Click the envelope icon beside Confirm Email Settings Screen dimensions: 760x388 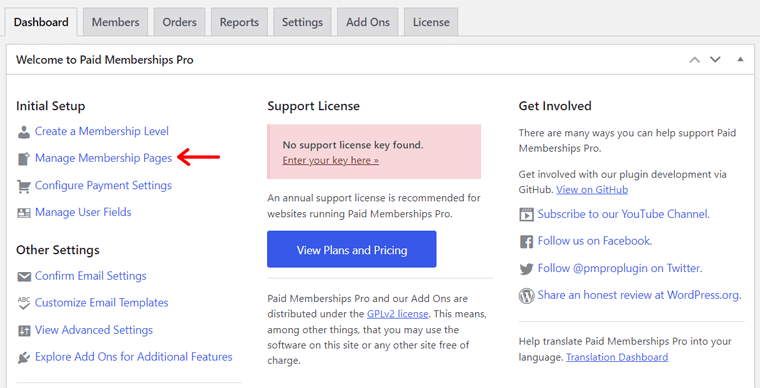(x=24, y=277)
